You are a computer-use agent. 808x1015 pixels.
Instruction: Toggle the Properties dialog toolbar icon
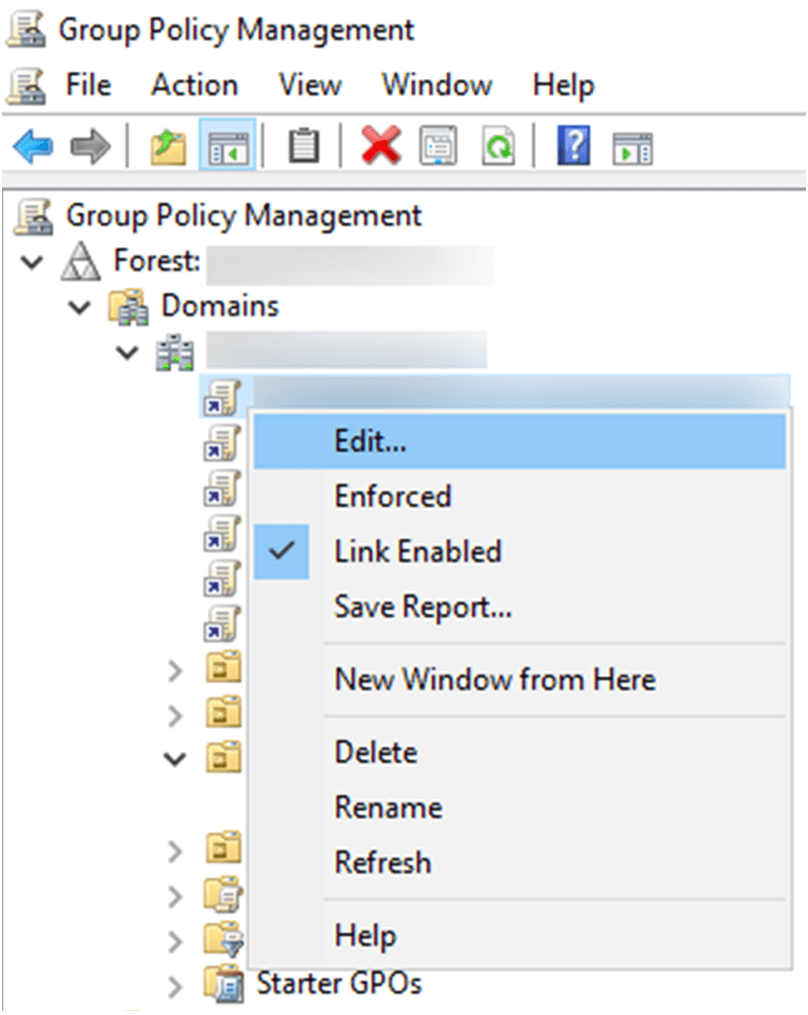[437, 145]
